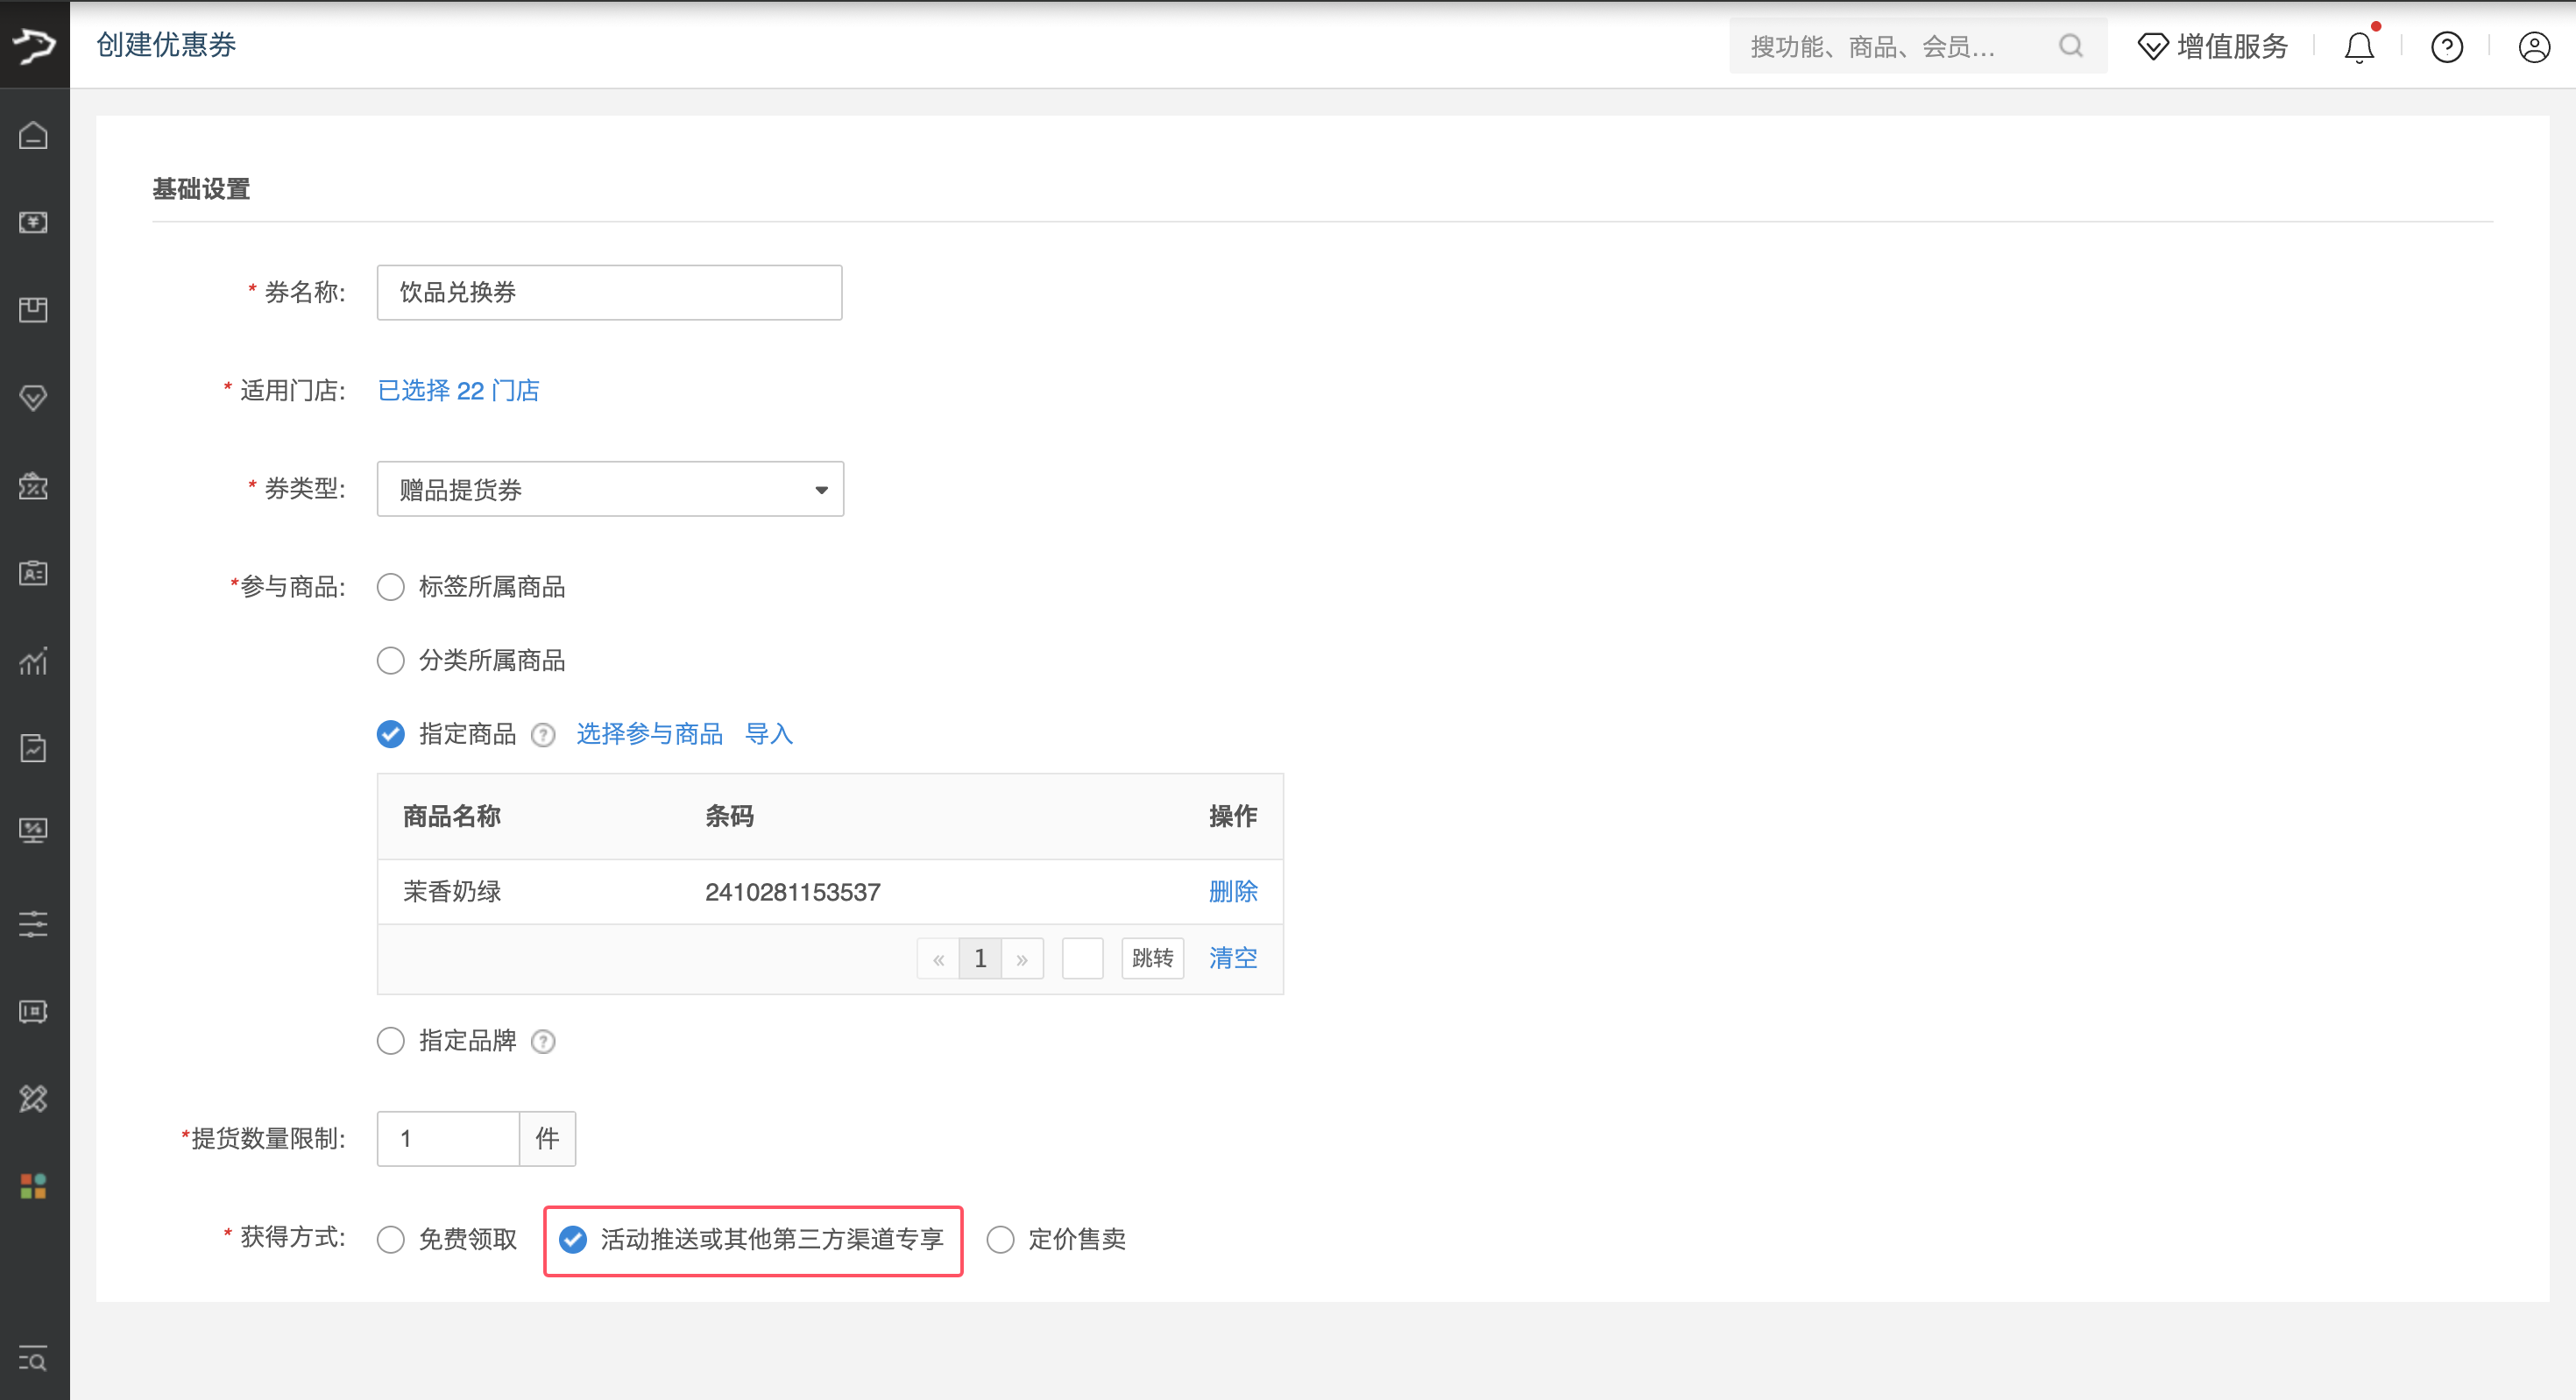Click the 导入 link
This screenshot has width=2576, height=1400.
769,735
